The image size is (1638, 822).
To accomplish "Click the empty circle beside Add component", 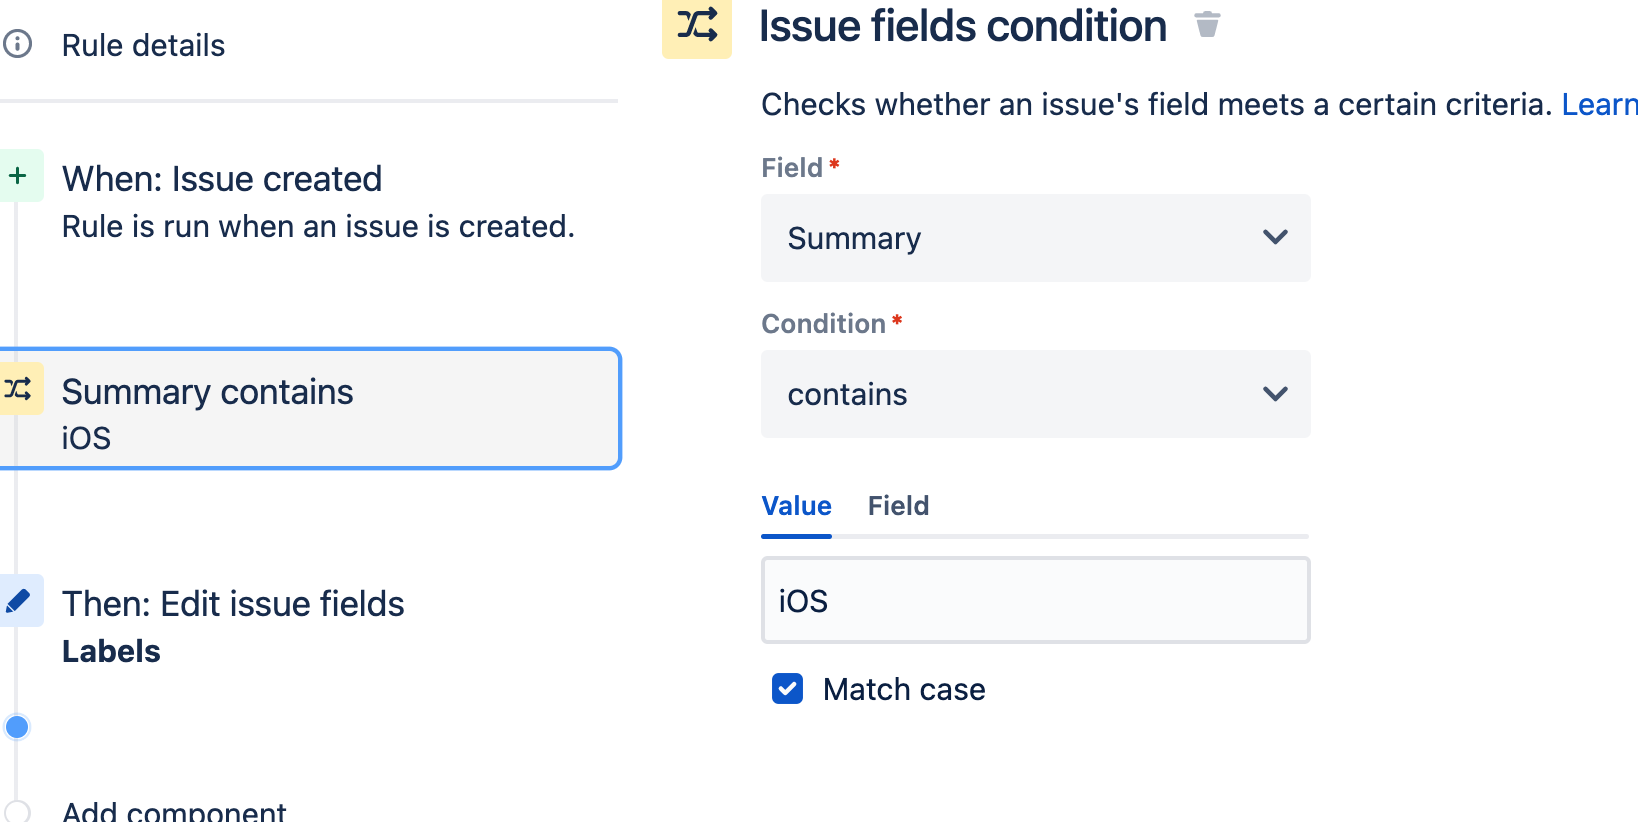I will click(17, 812).
